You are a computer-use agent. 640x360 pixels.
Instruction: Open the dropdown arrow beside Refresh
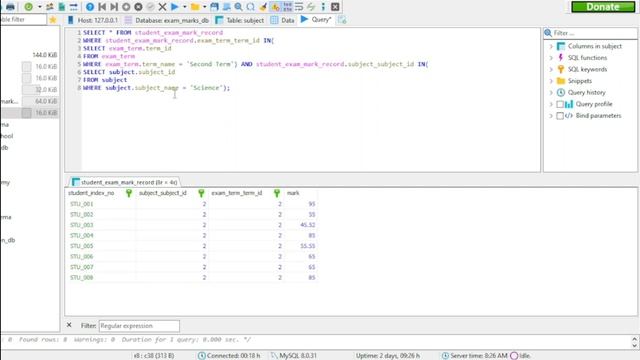[x=40, y=7]
